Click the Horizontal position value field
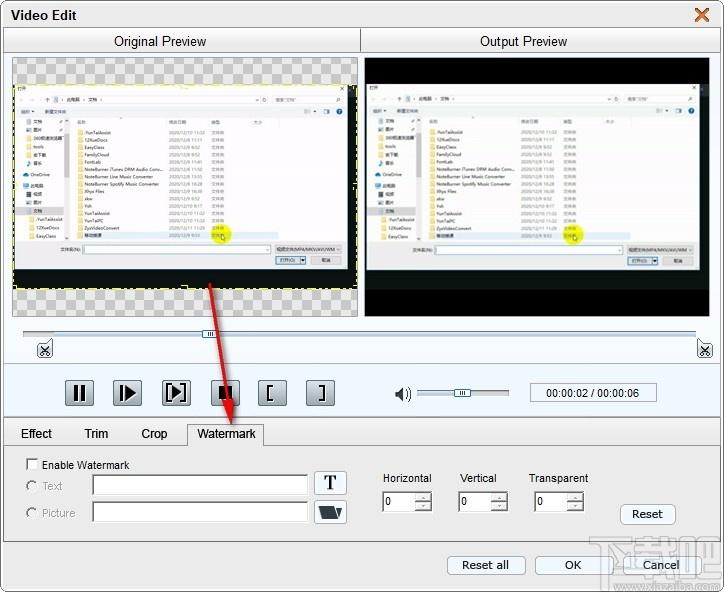The width and height of the screenshot is (724, 592). click(399, 501)
